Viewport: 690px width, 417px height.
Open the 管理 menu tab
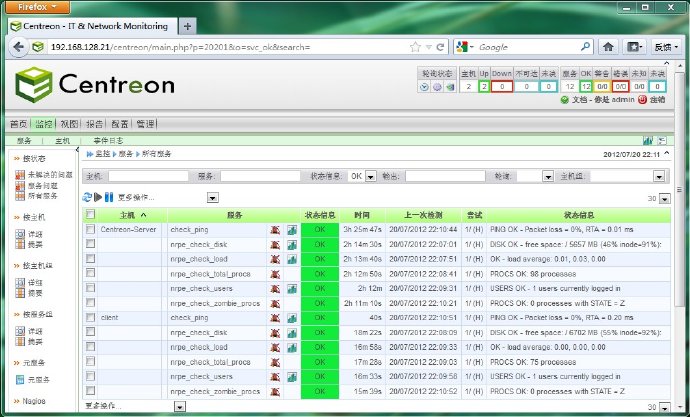(145, 124)
